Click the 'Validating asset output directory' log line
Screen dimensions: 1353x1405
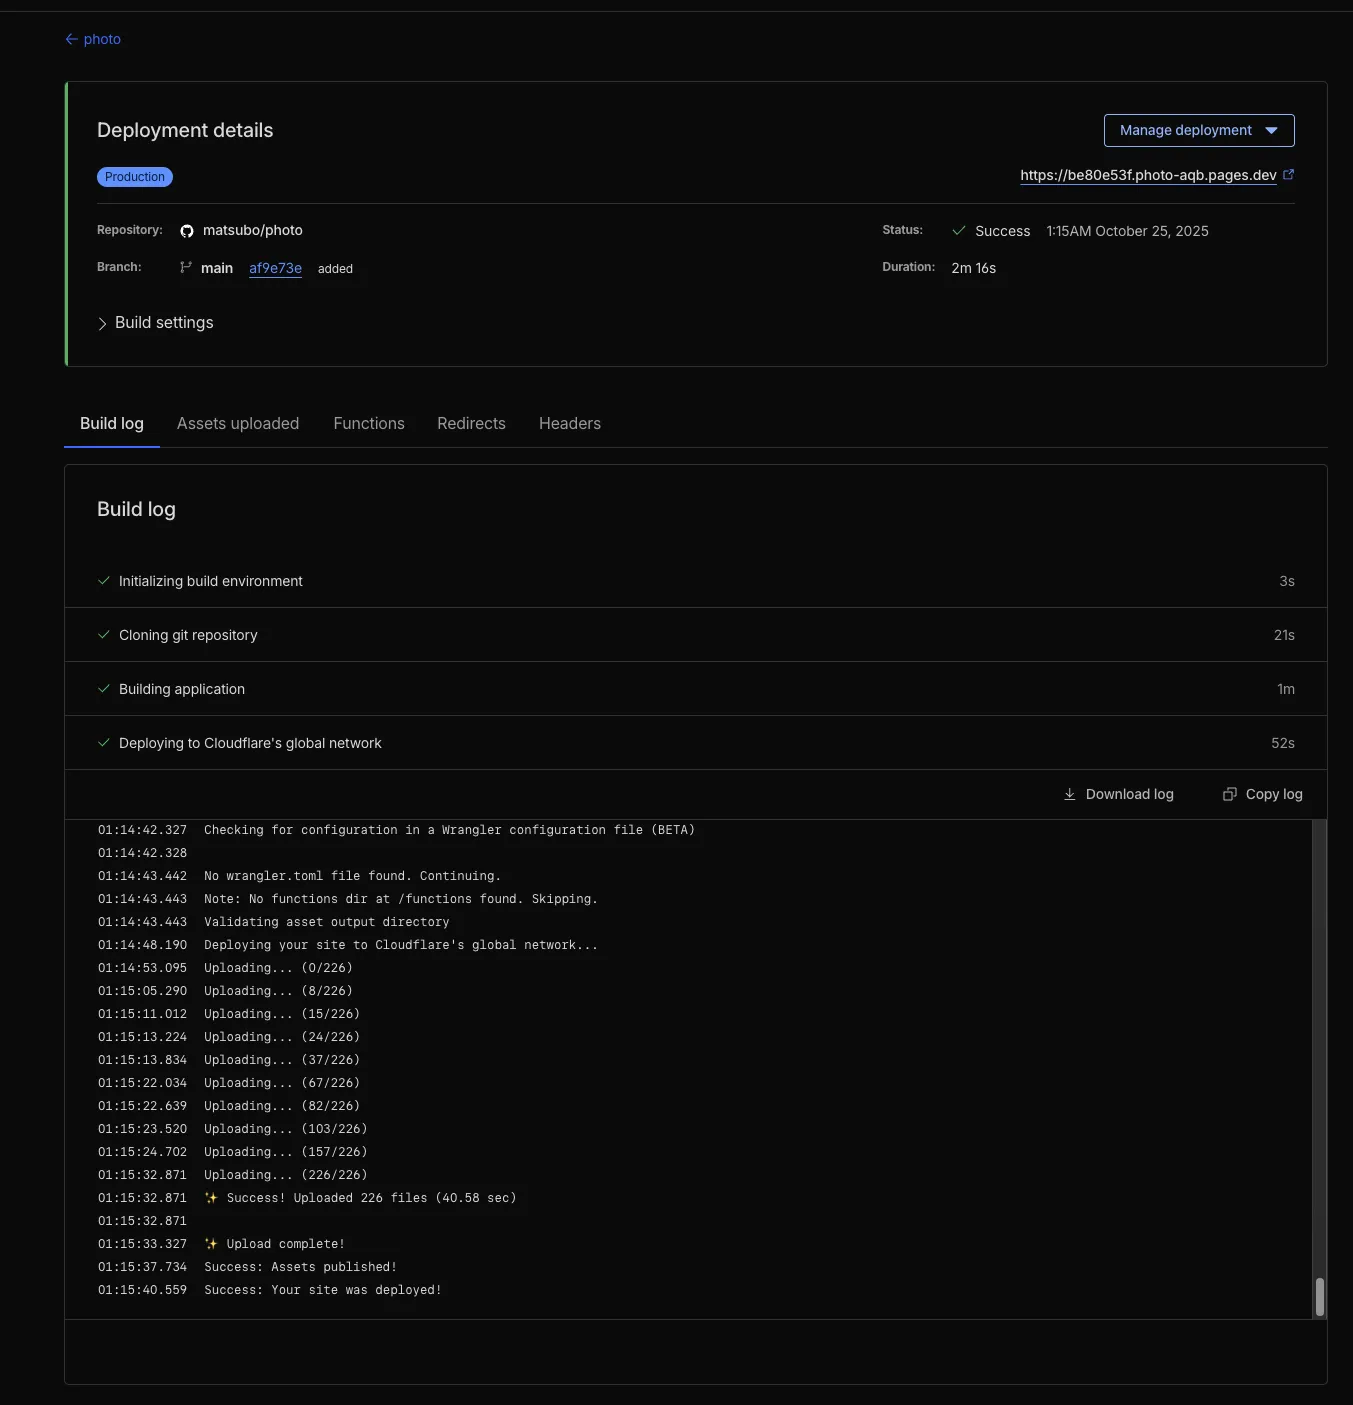click(x=326, y=922)
